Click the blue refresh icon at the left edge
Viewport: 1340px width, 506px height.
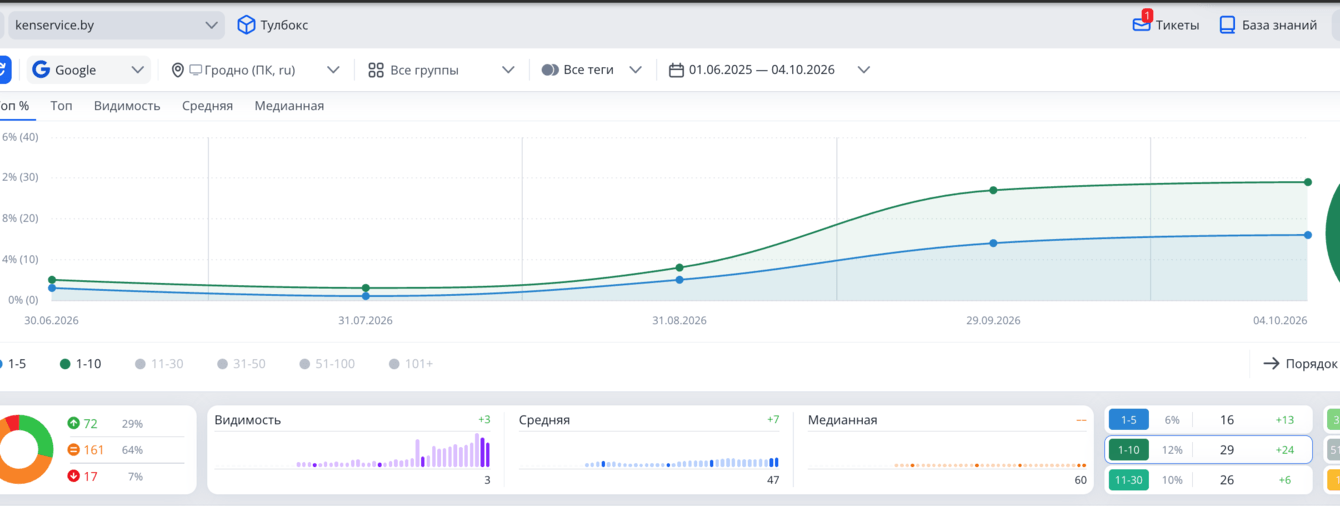tap(3, 70)
